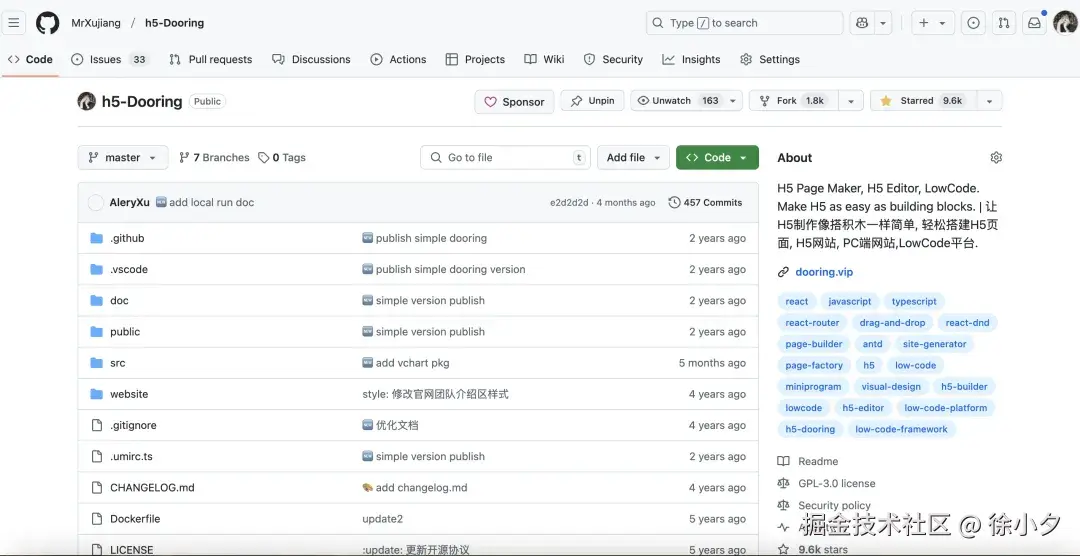
Task: Open the issues icon in the header
Action: 973,23
